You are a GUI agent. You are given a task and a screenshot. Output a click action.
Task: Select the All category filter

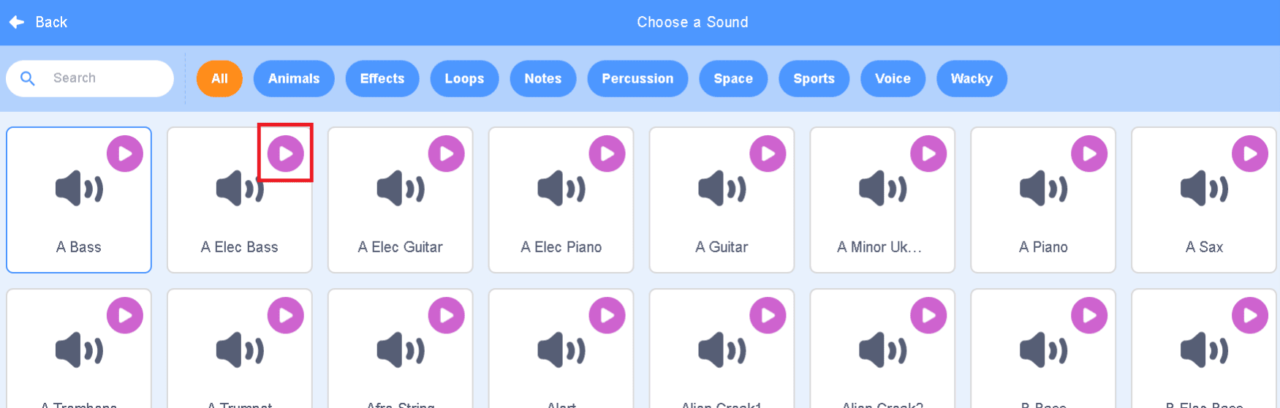[x=219, y=78]
